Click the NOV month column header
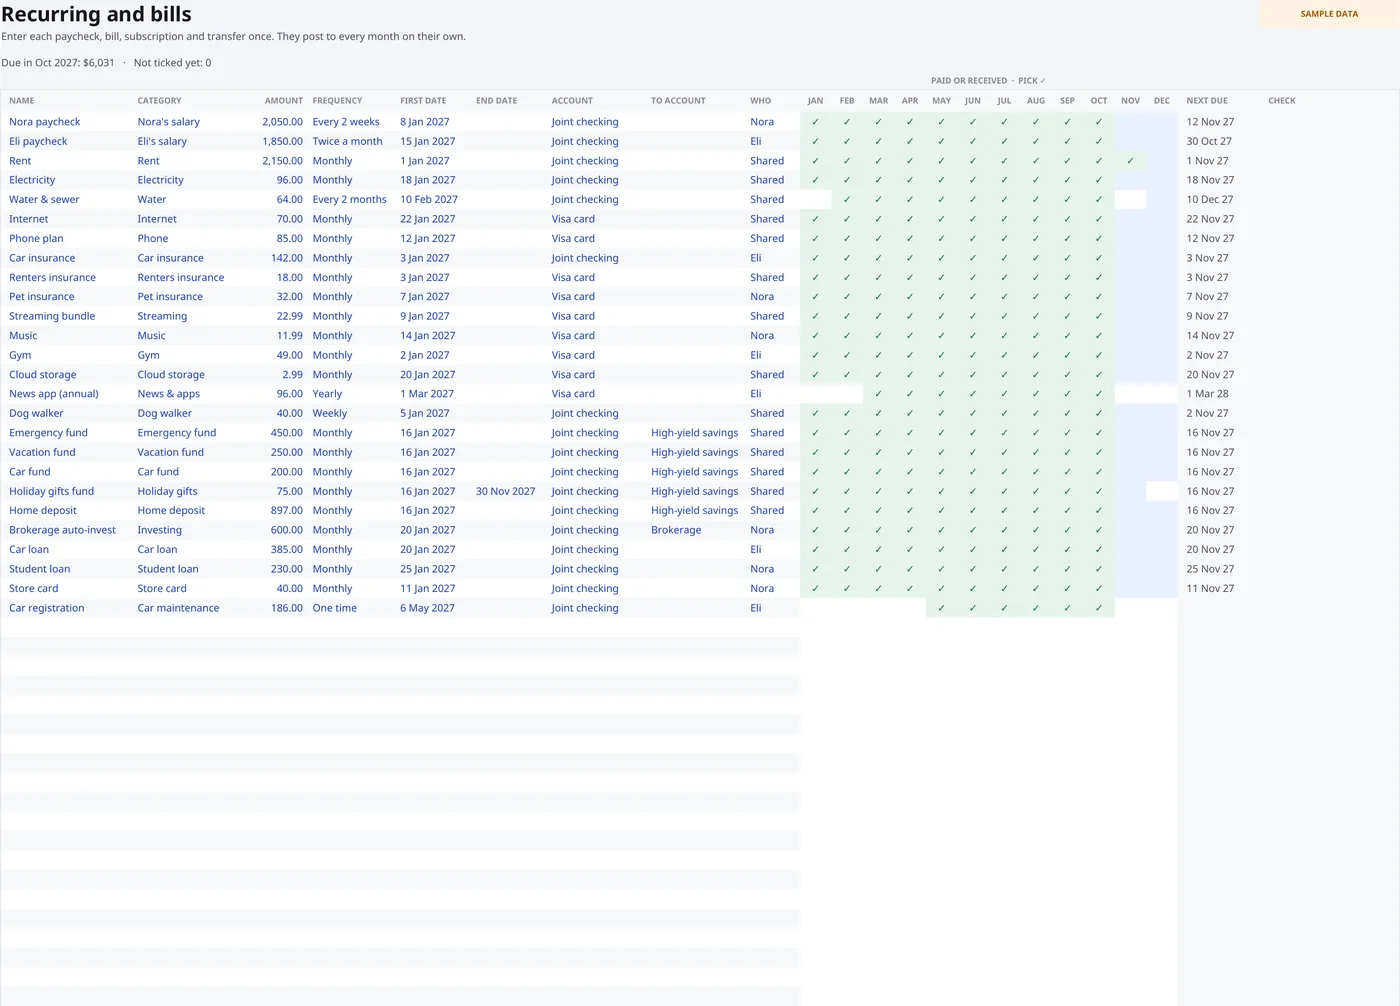Screen dimensions: 1400x1006 1130,101
